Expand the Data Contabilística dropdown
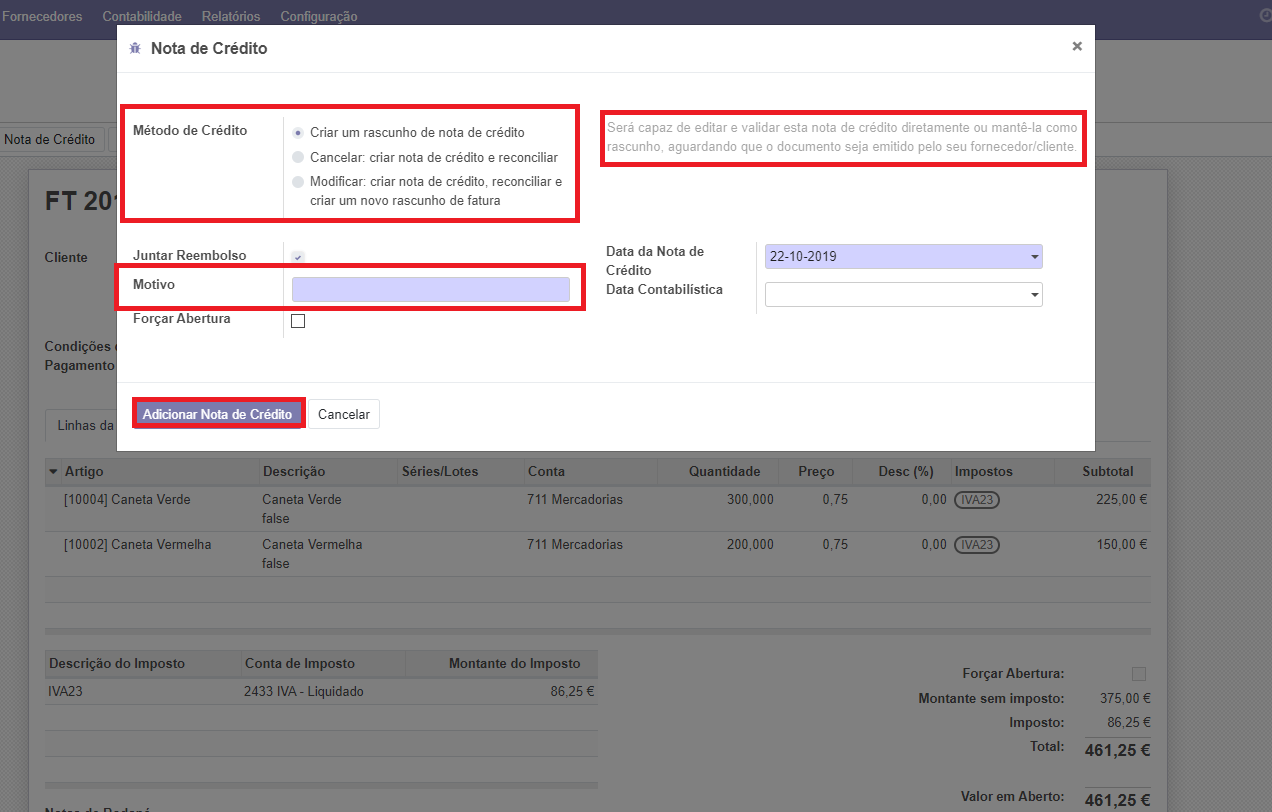Viewport: 1272px width, 812px height. [1033, 295]
